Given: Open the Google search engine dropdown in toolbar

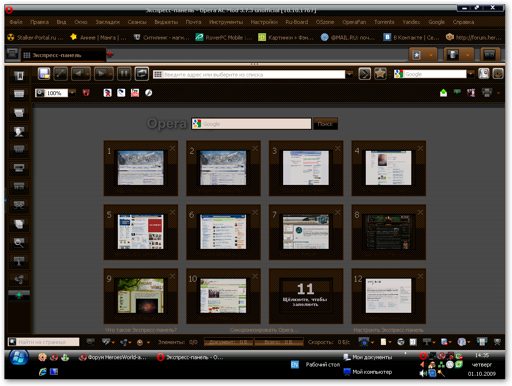Looking at the screenshot, I should [471, 74].
